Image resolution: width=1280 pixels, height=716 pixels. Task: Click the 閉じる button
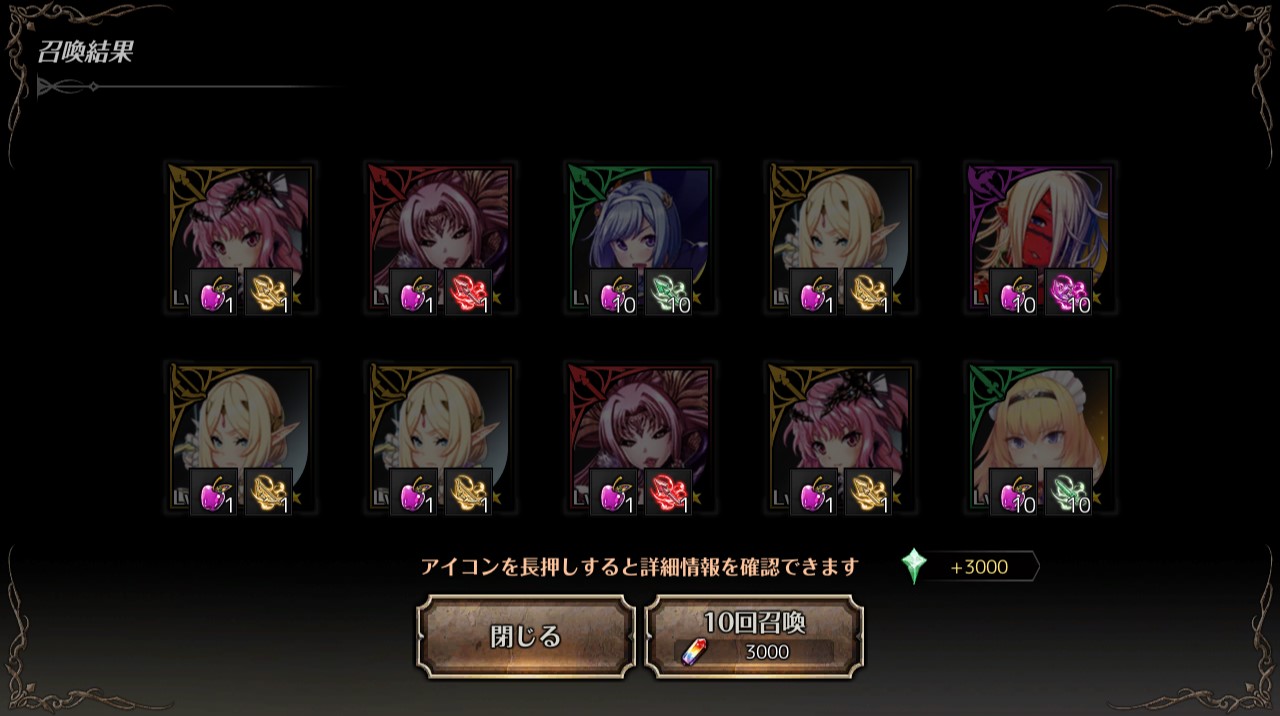(526, 637)
